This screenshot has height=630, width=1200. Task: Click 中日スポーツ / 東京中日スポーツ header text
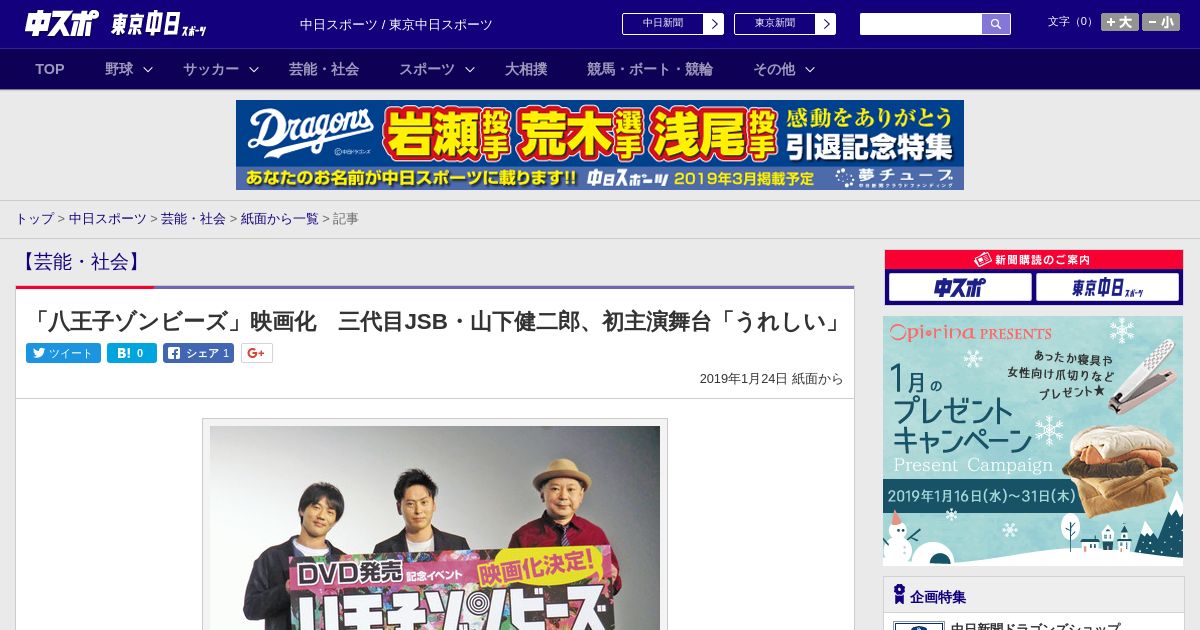tap(396, 24)
